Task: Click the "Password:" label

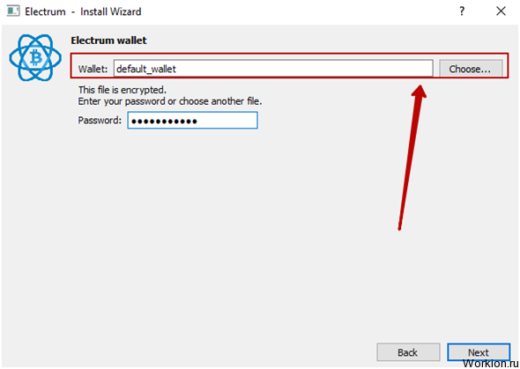Action: pos(100,120)
